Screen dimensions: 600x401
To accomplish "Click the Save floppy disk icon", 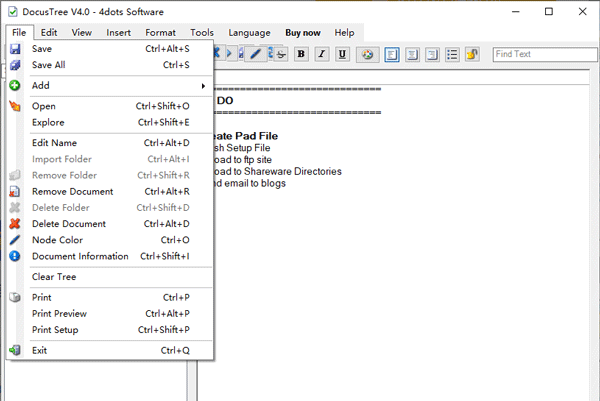I will point(15,49).
